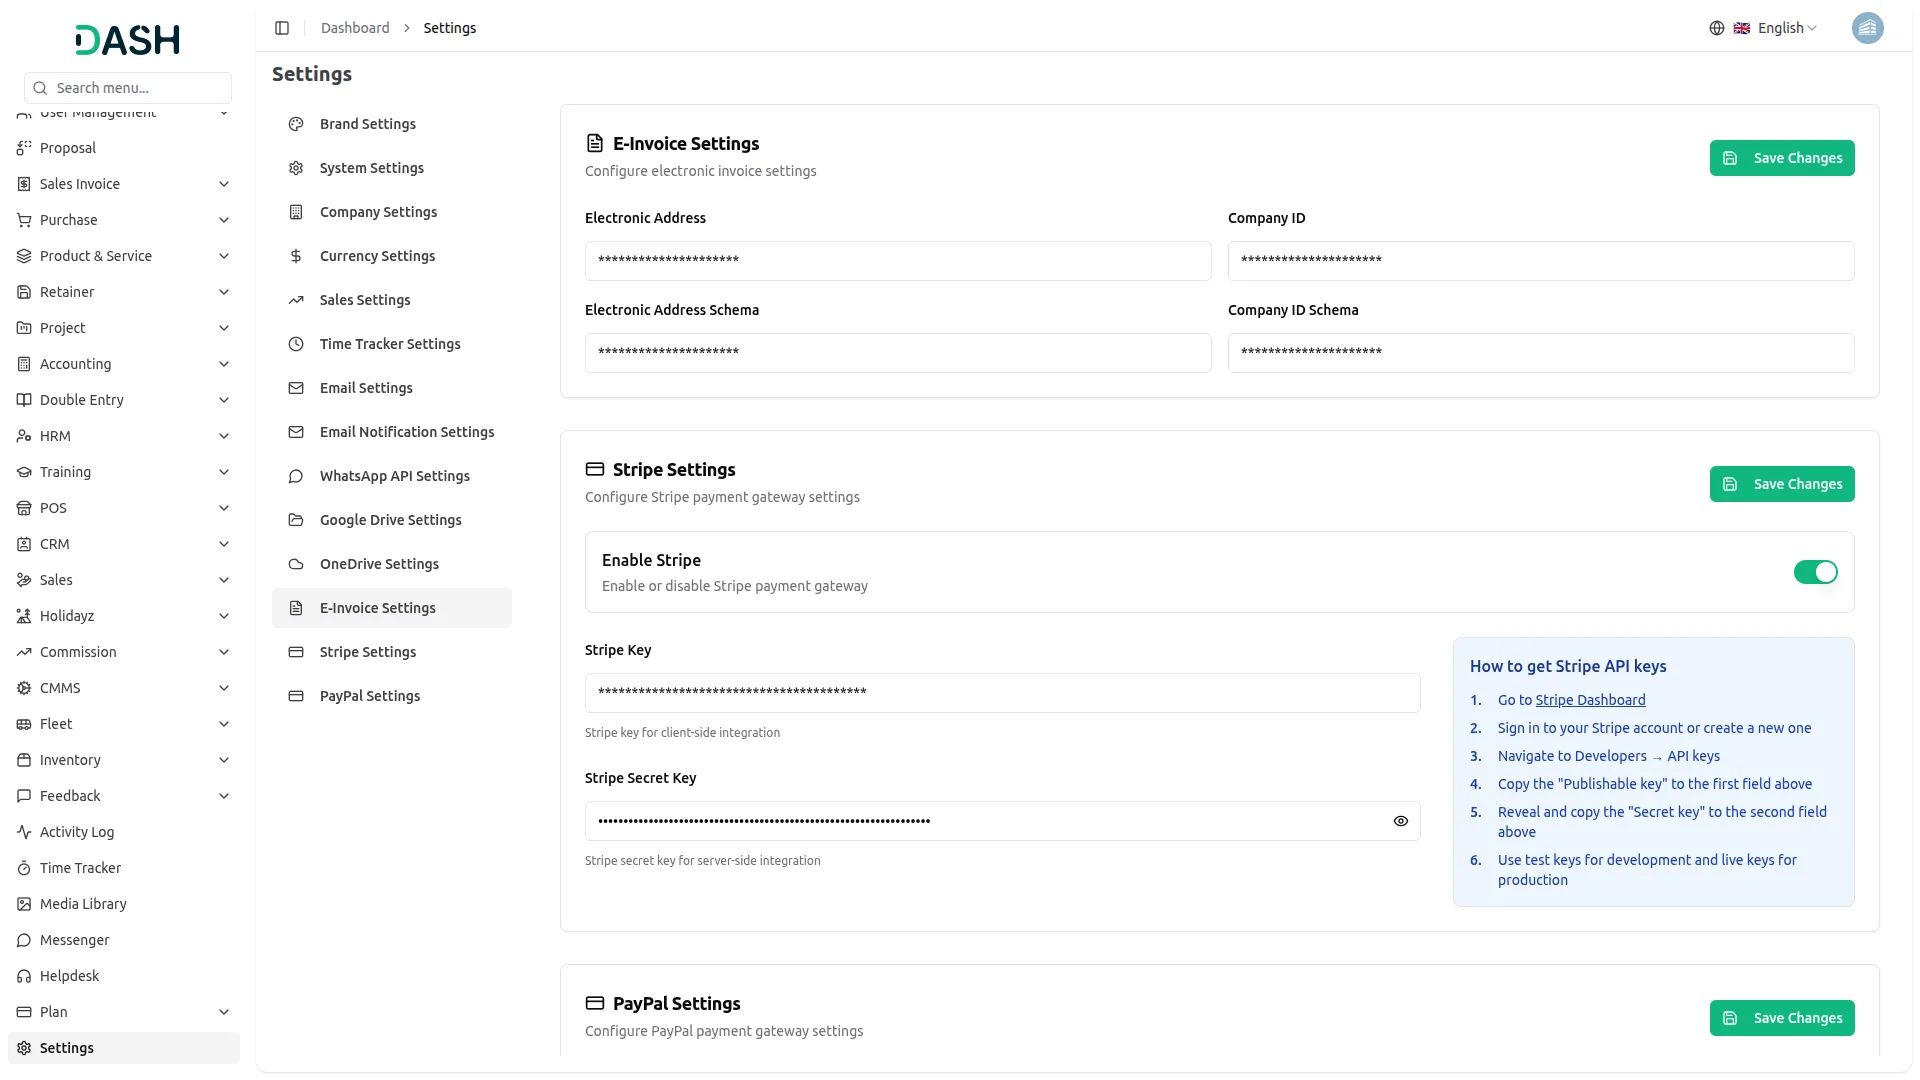Select the globe language icon in the header
1920x1080 pixels.
pyautogui.click(x=1717, y=28)
